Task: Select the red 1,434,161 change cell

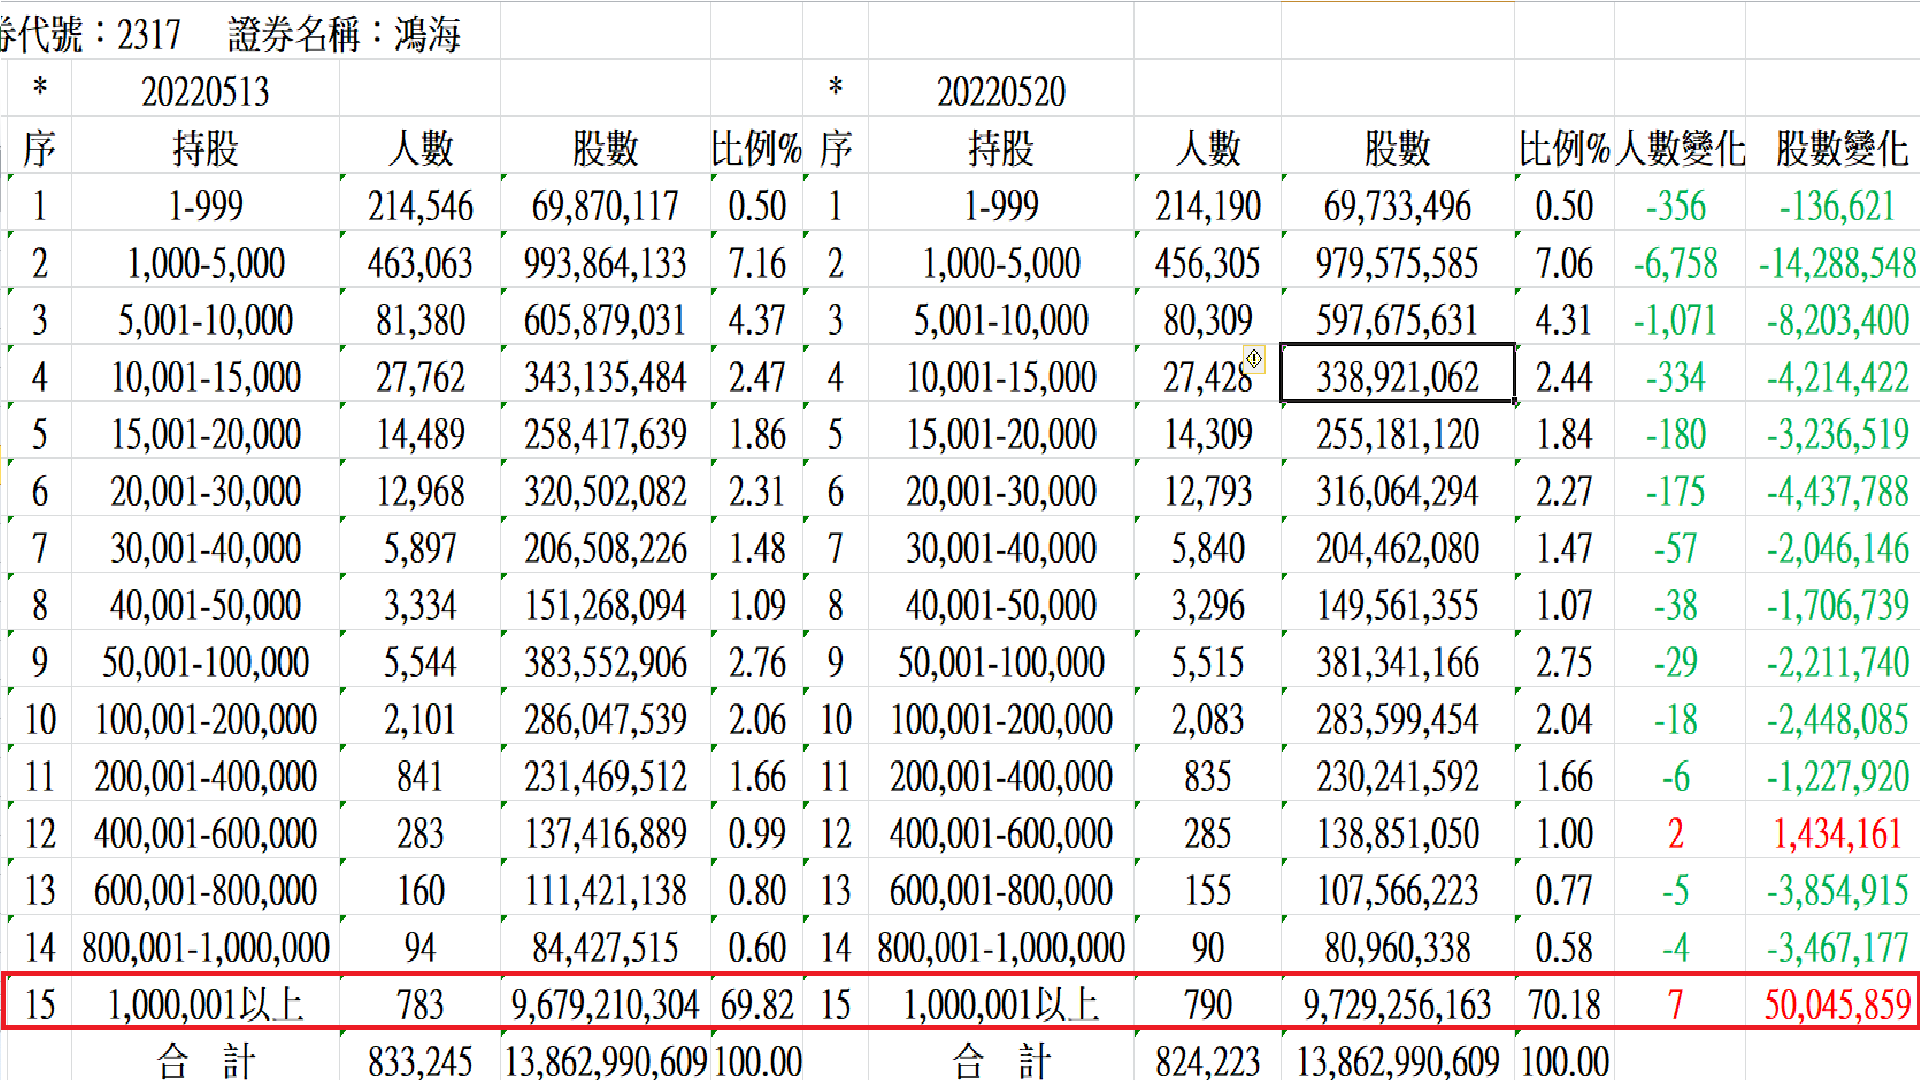Action: point(1836,833)
